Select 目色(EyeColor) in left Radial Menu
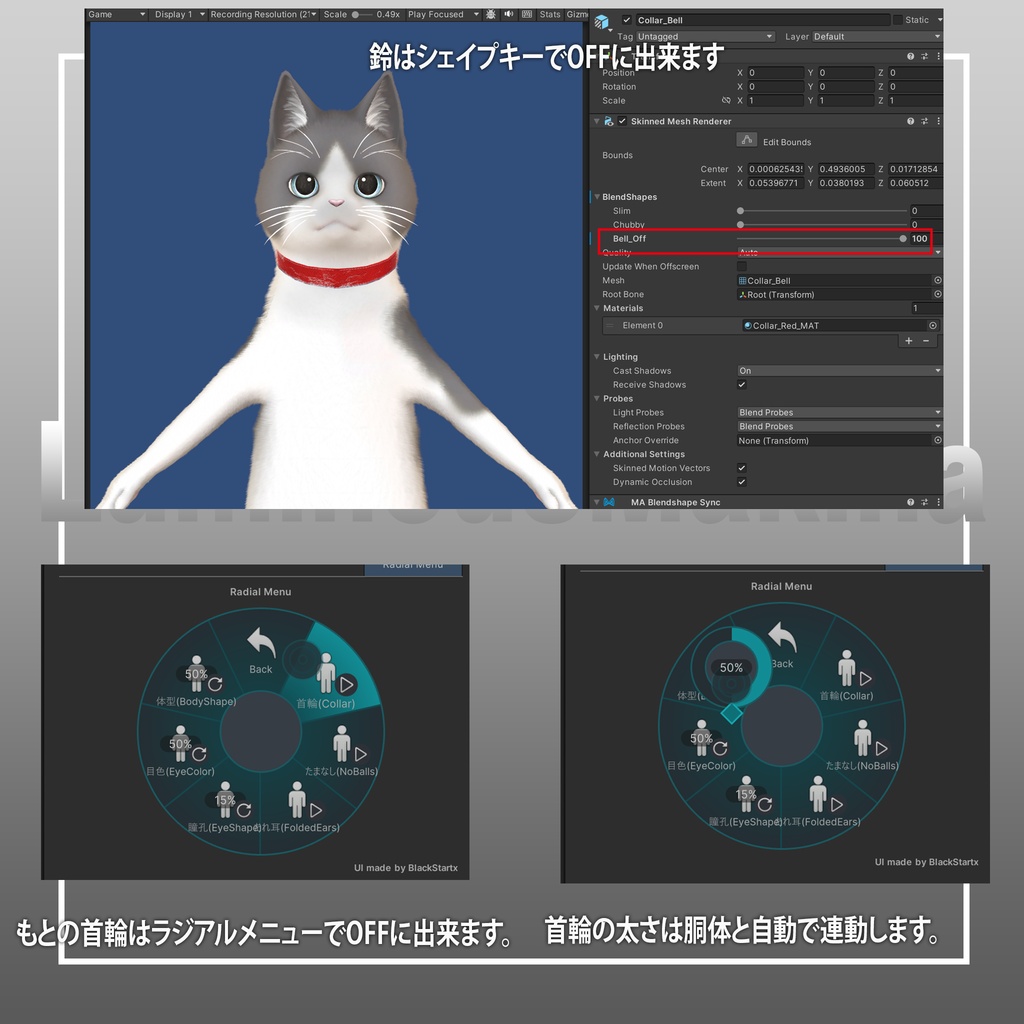 [182, 751]
